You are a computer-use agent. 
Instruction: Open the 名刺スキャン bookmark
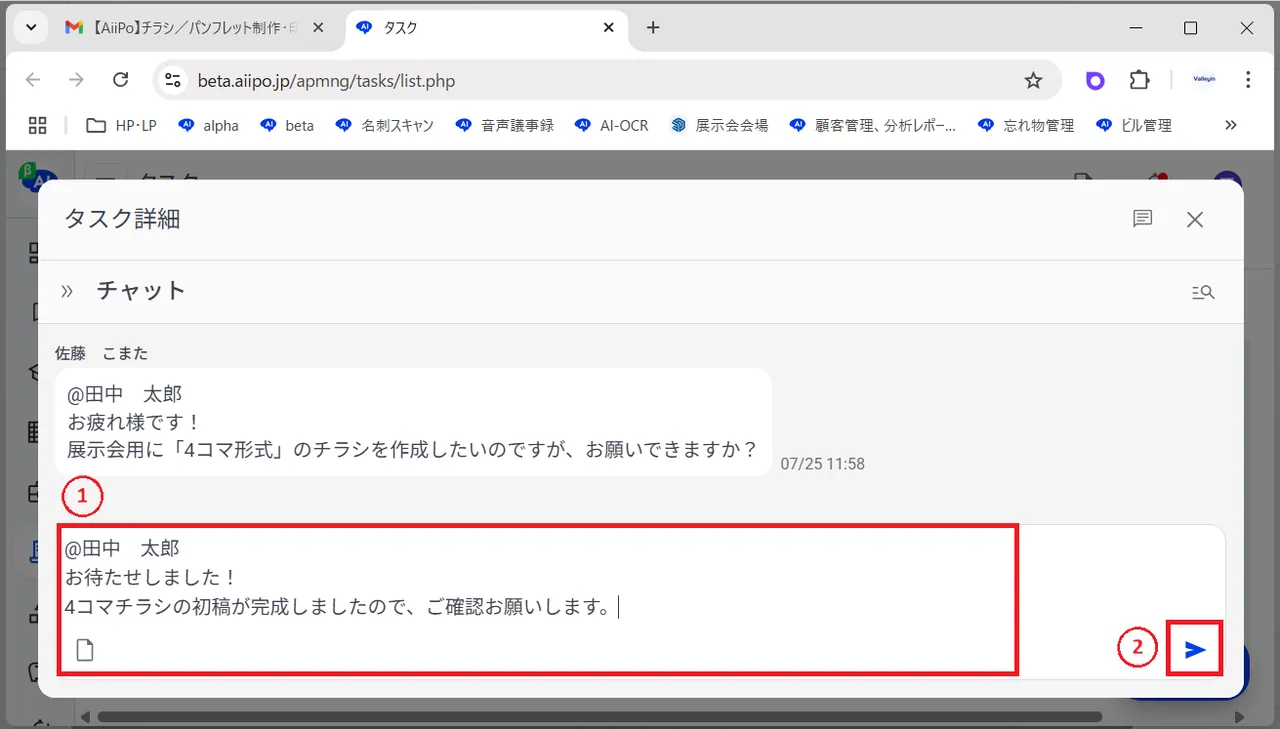pos(385,125)
